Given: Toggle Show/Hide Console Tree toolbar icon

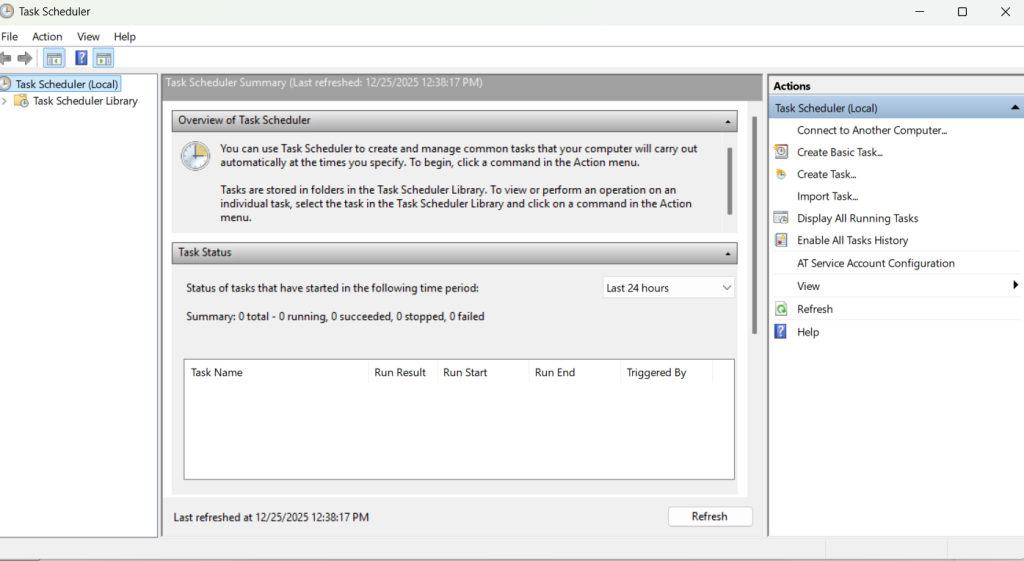Looking at the screenshot, I should click(54, 58).
